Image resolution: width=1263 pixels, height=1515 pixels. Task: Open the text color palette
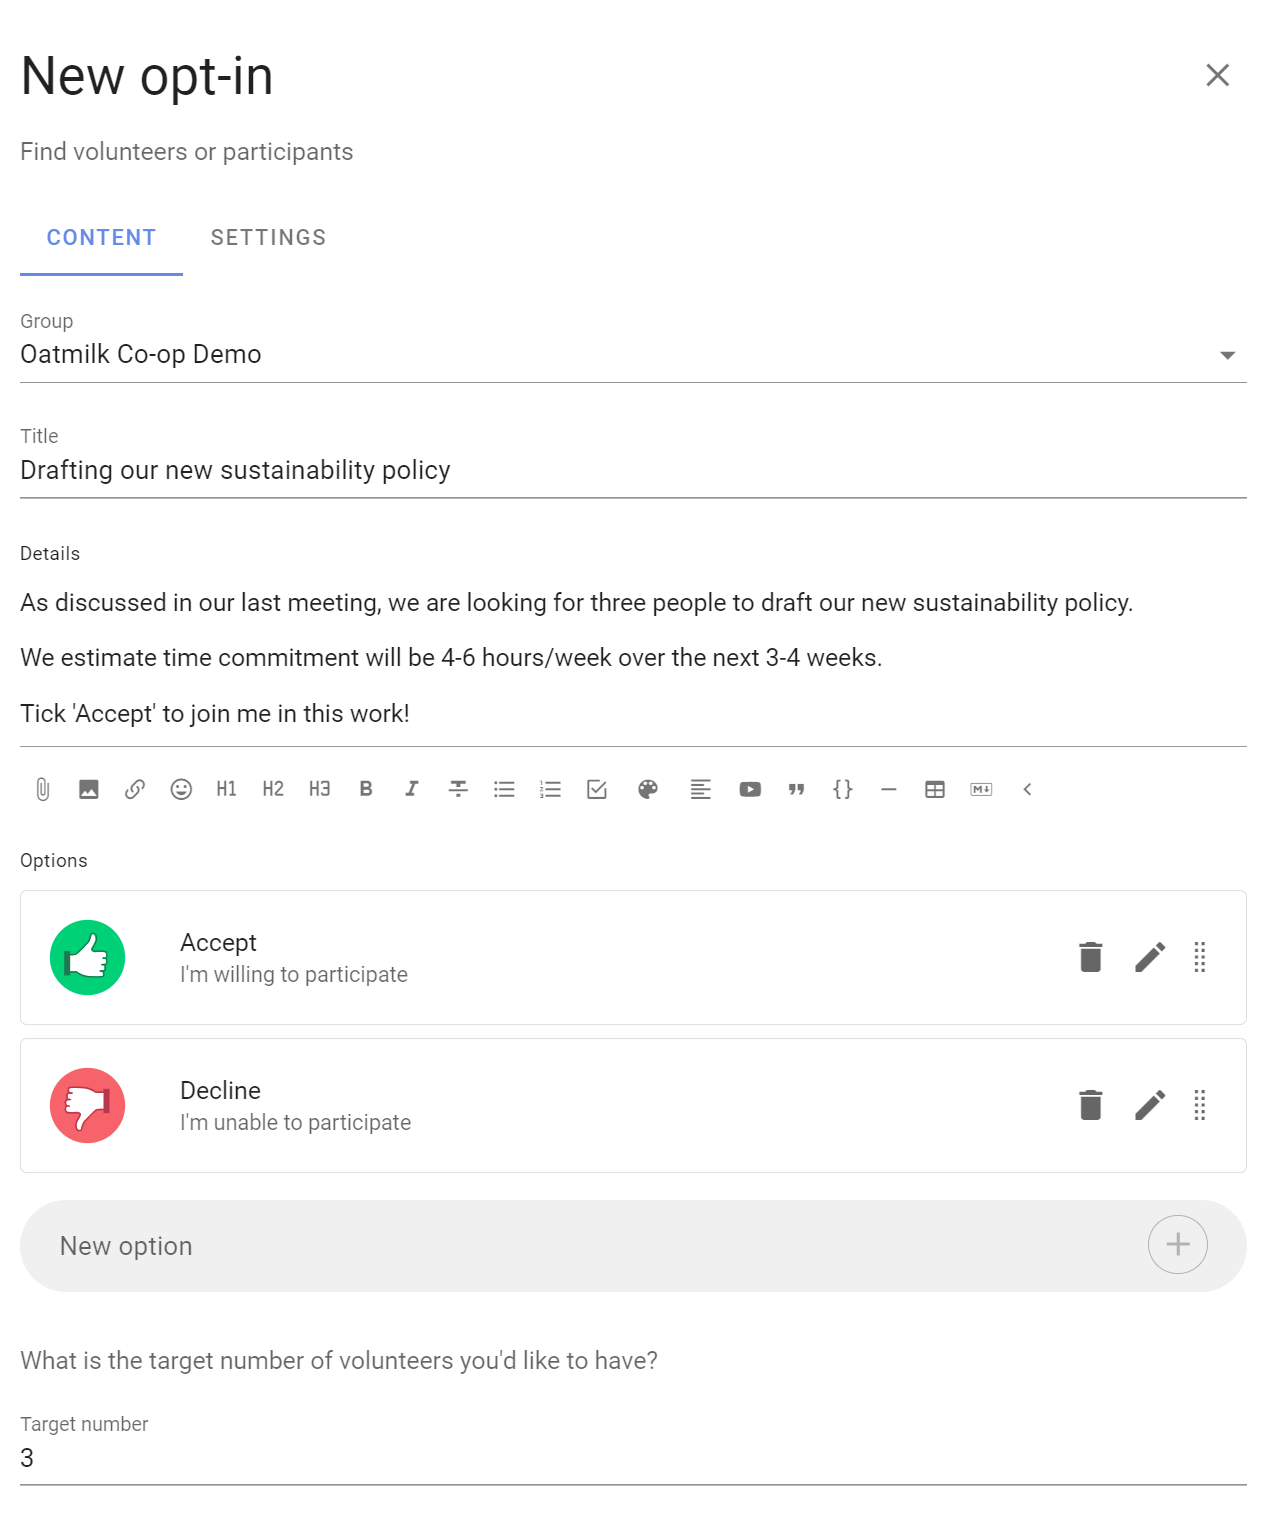click(x=648, y=789)
